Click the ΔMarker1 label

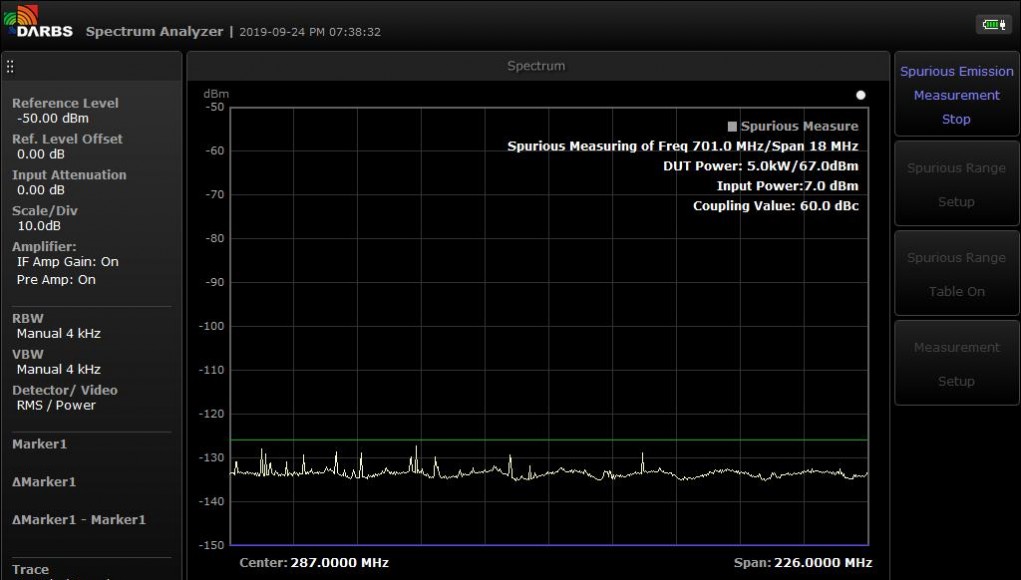click(44, 482)
